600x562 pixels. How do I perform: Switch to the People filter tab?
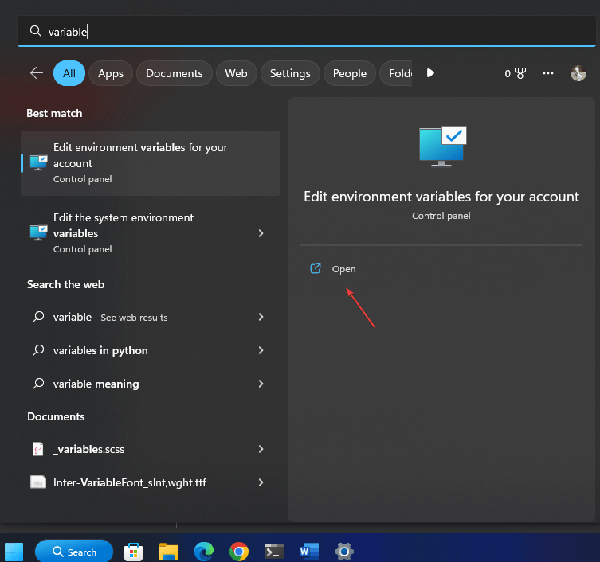[350, 73]
